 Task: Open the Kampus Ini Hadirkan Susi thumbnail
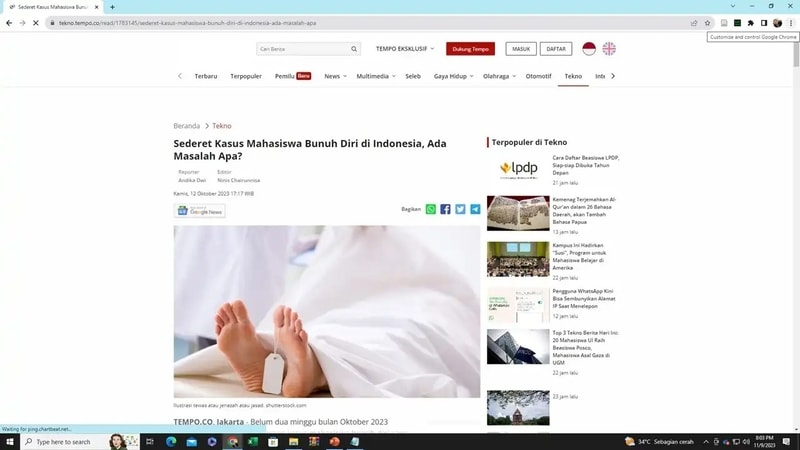coord(518,259)
